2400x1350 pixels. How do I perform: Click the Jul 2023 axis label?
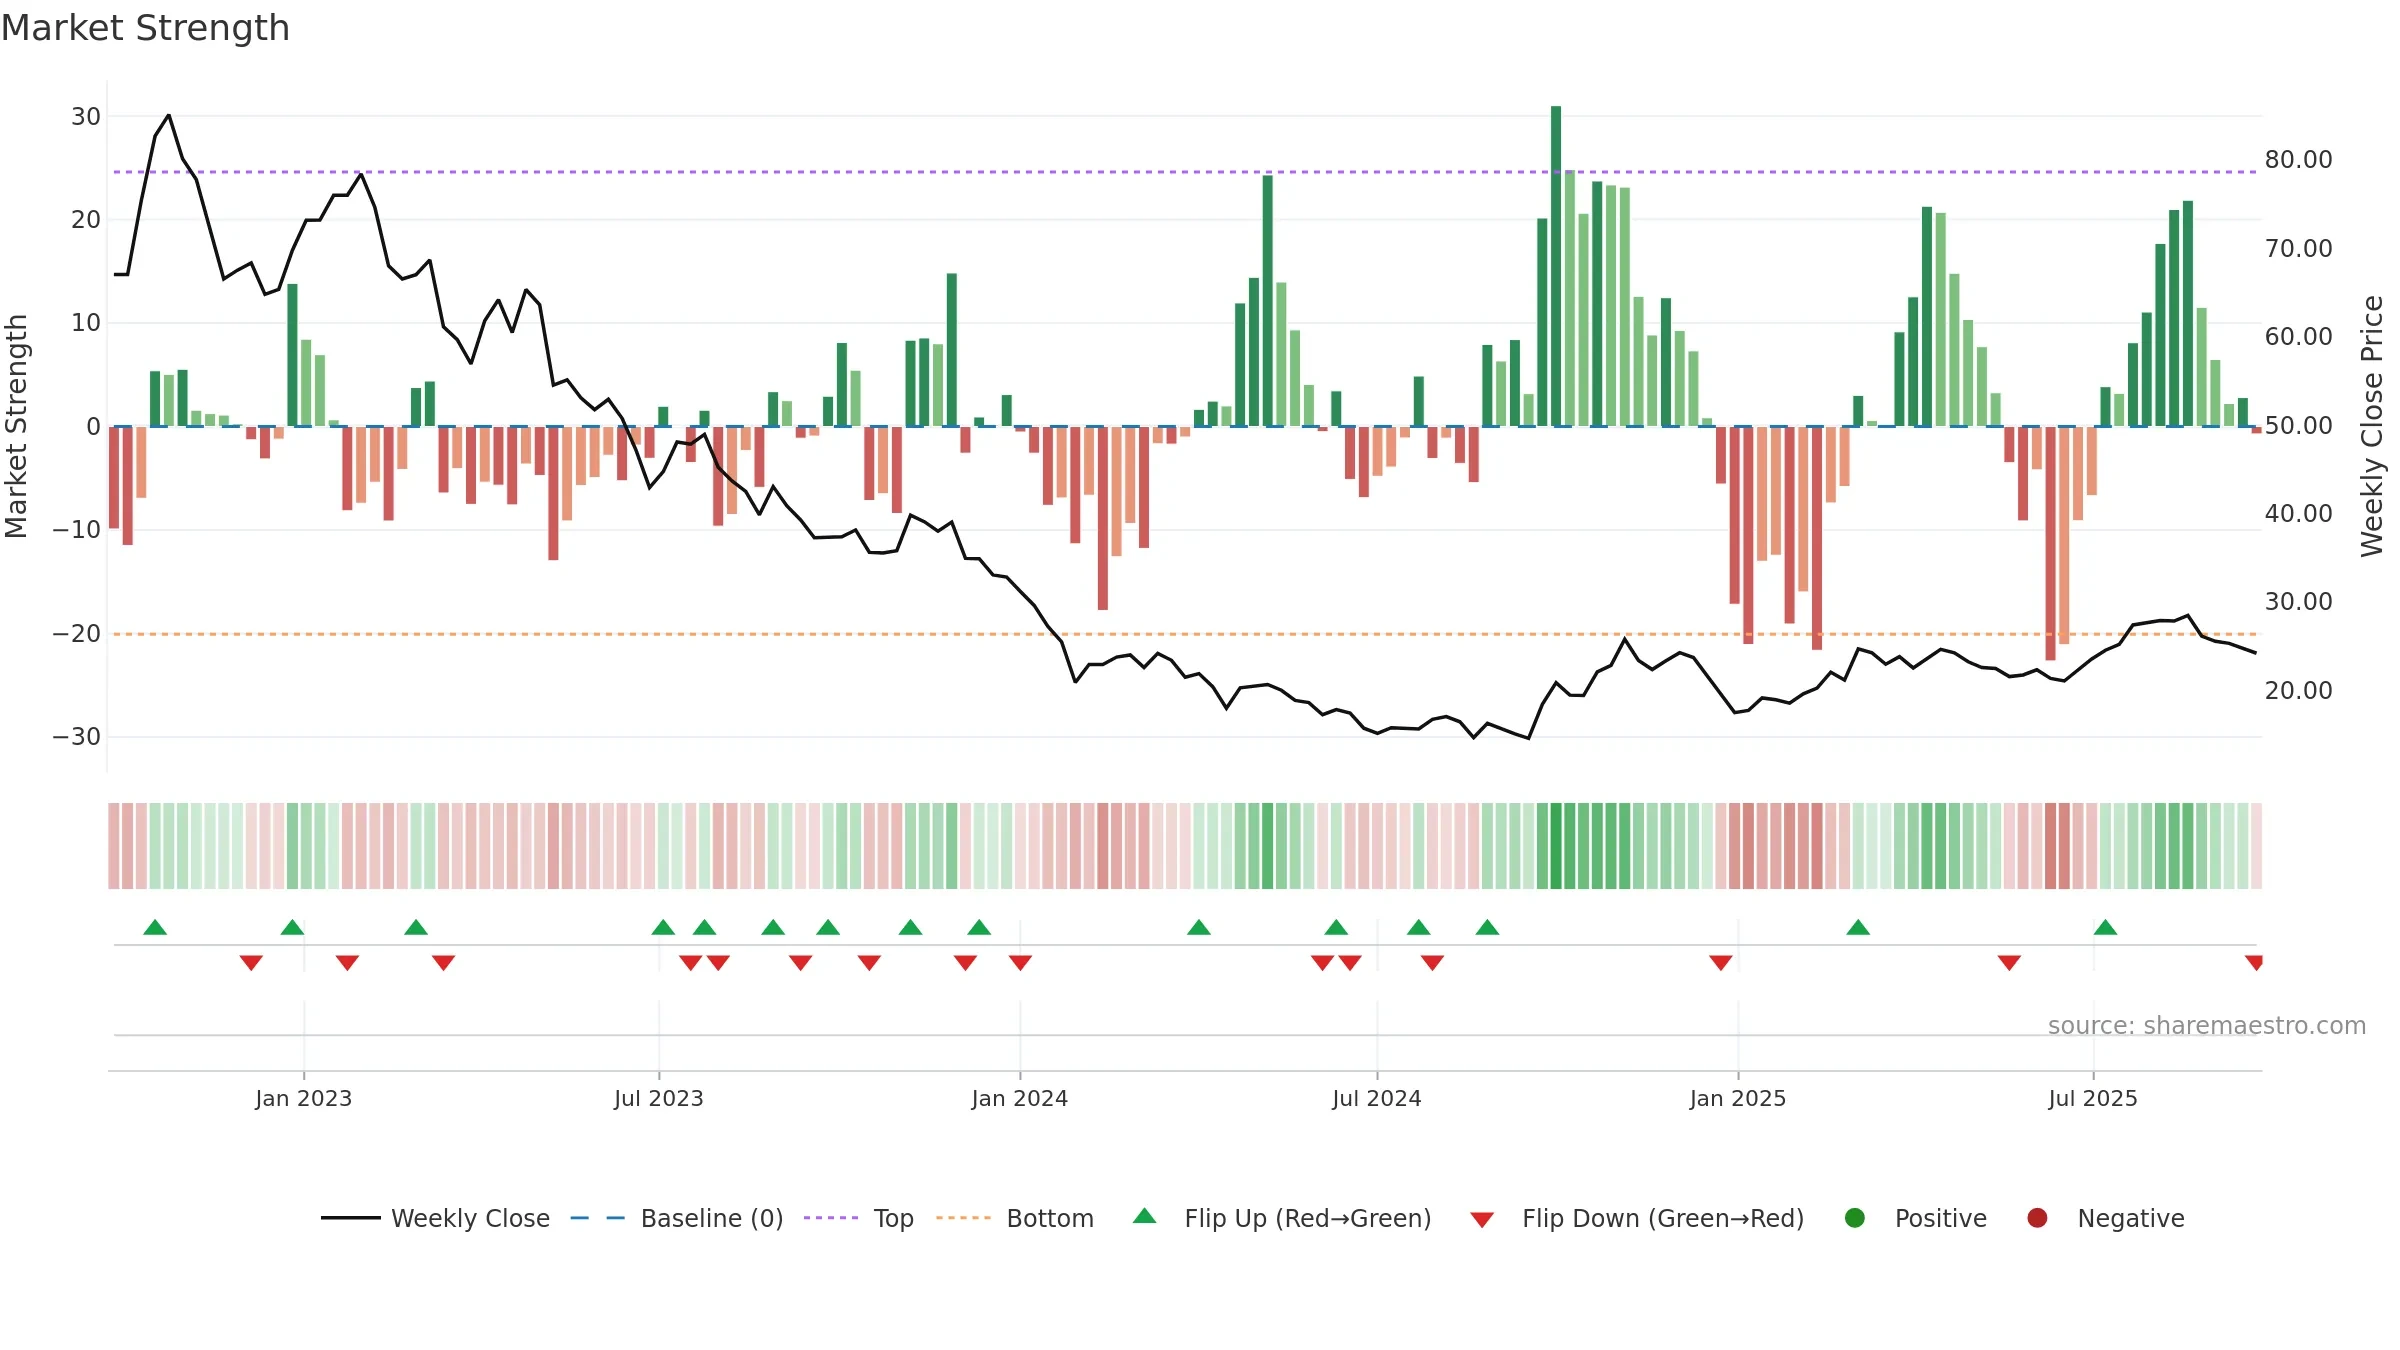[x=659, y=1098]
